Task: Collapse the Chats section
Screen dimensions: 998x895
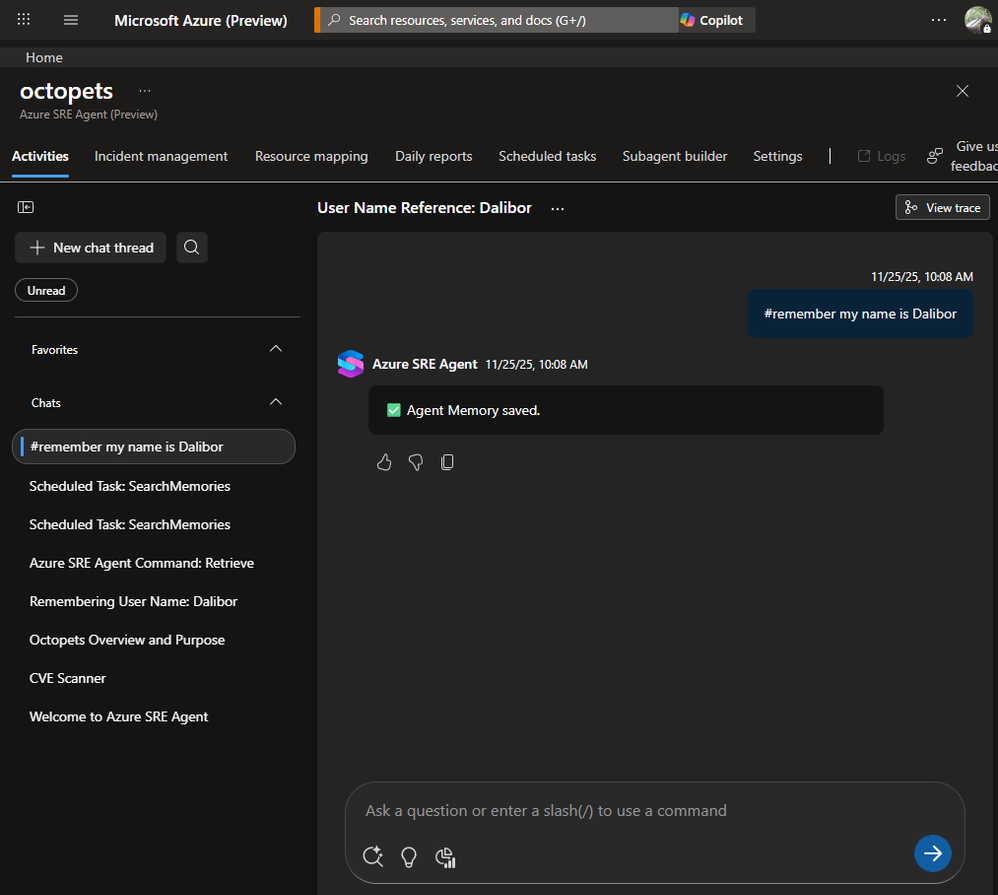Action: tap(276, 402)
